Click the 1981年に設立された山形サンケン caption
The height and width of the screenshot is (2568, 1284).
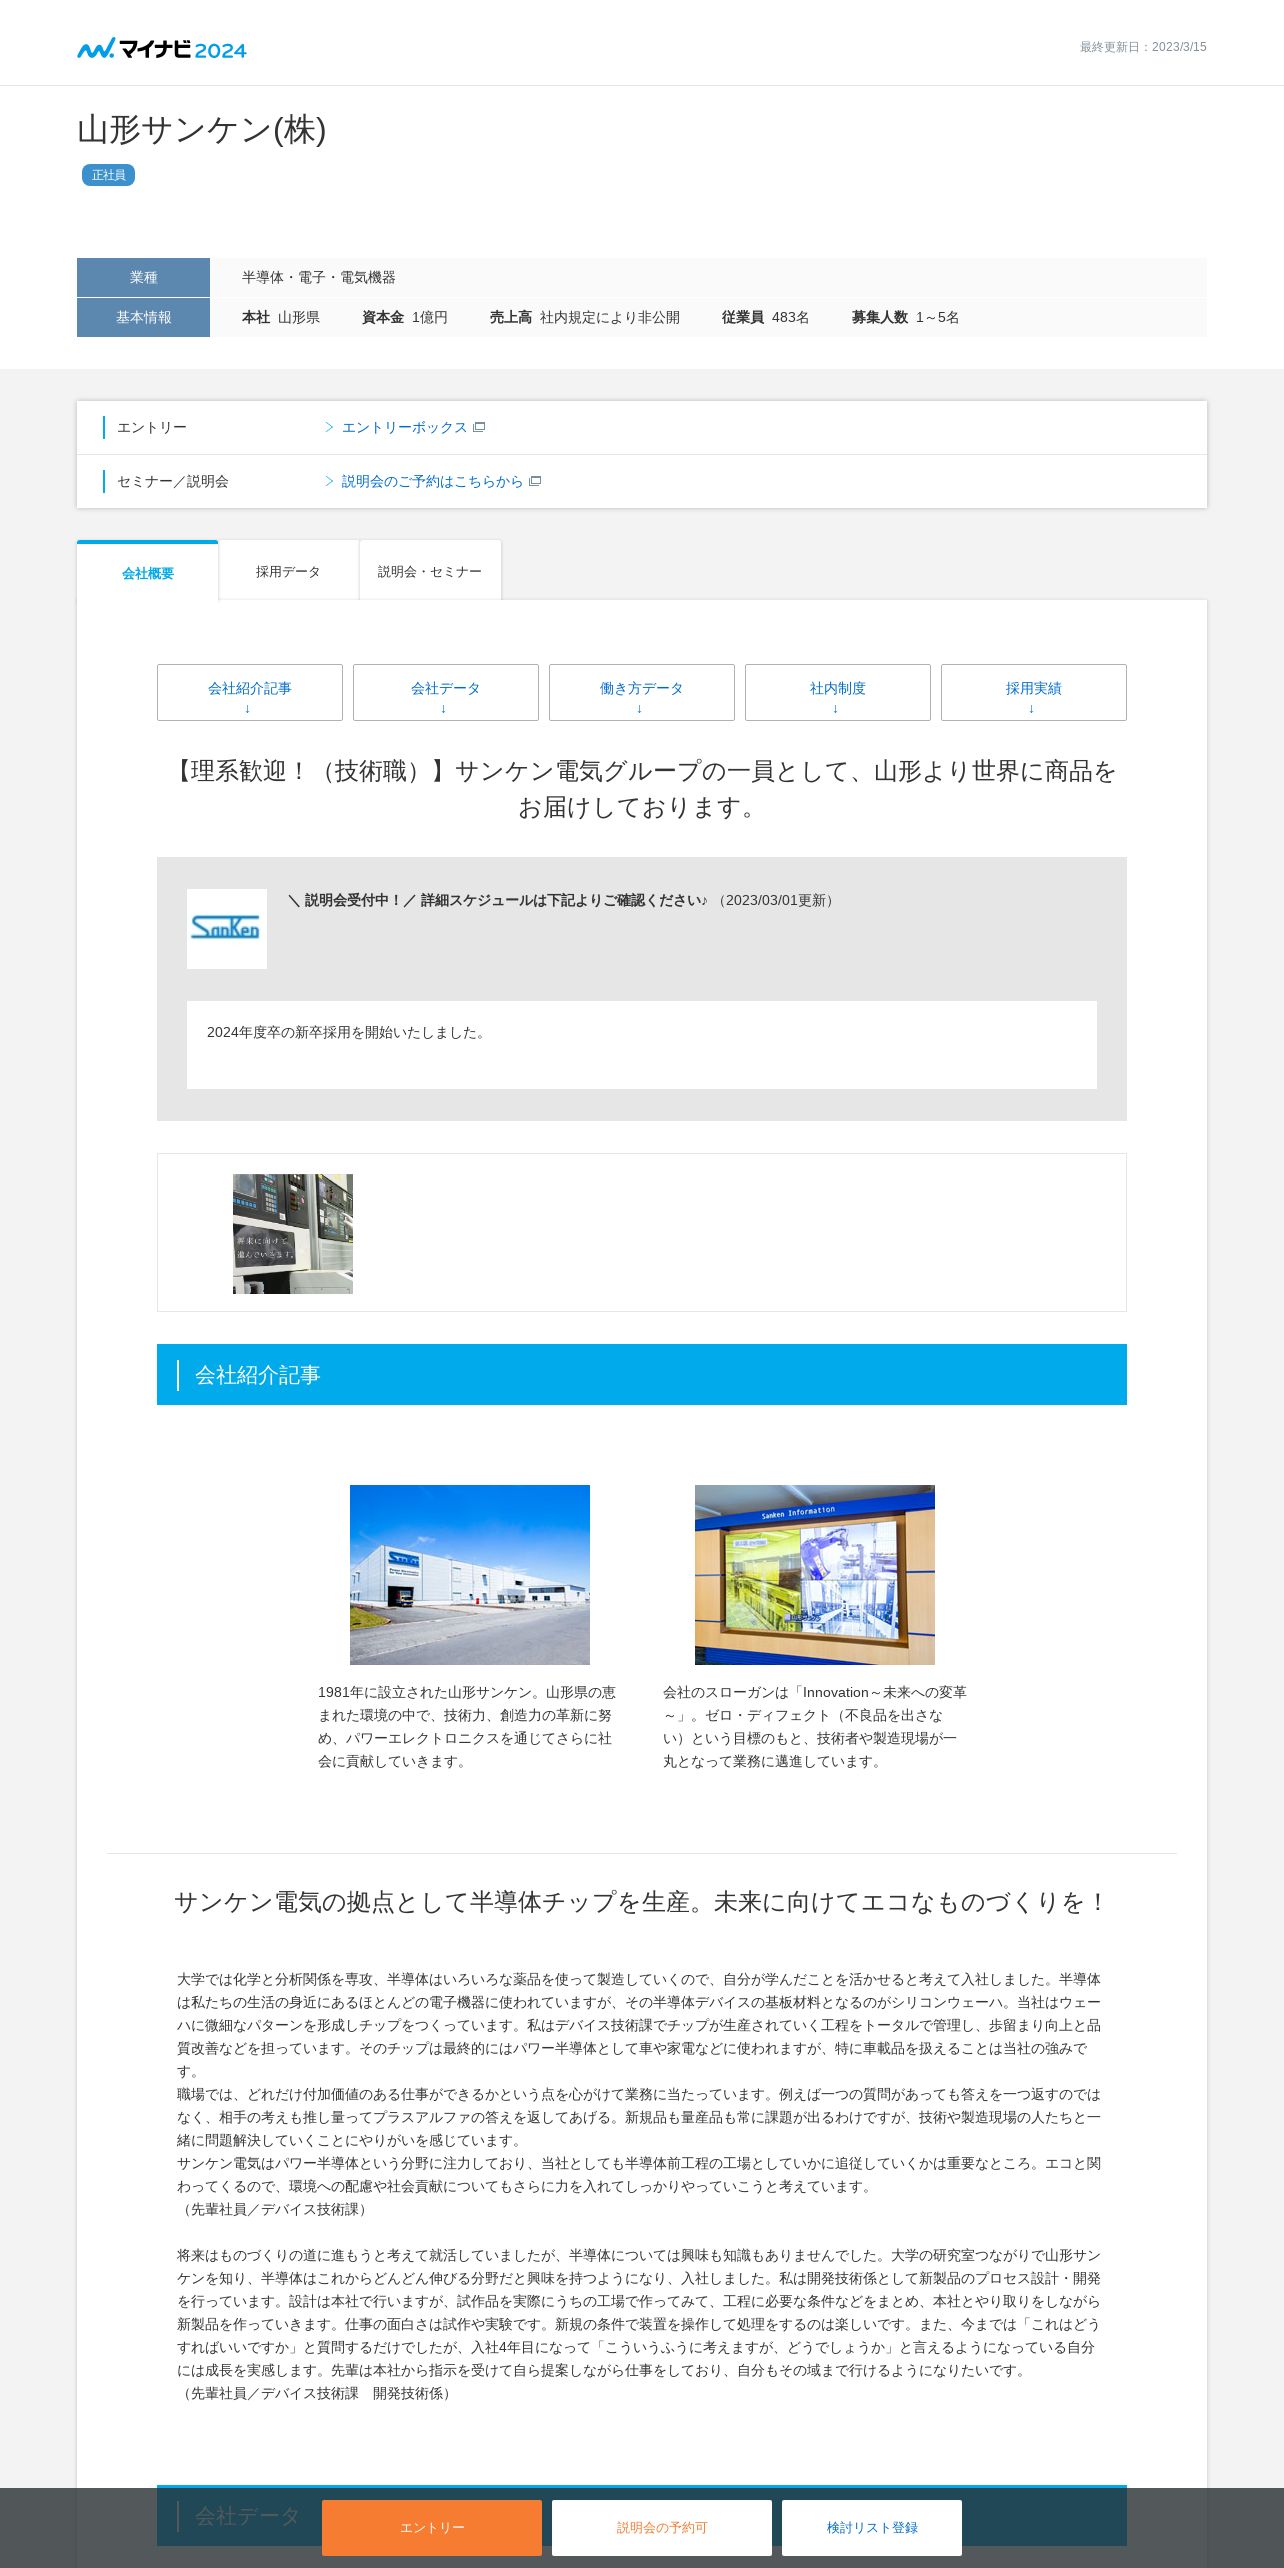[x=468, y=1727]
